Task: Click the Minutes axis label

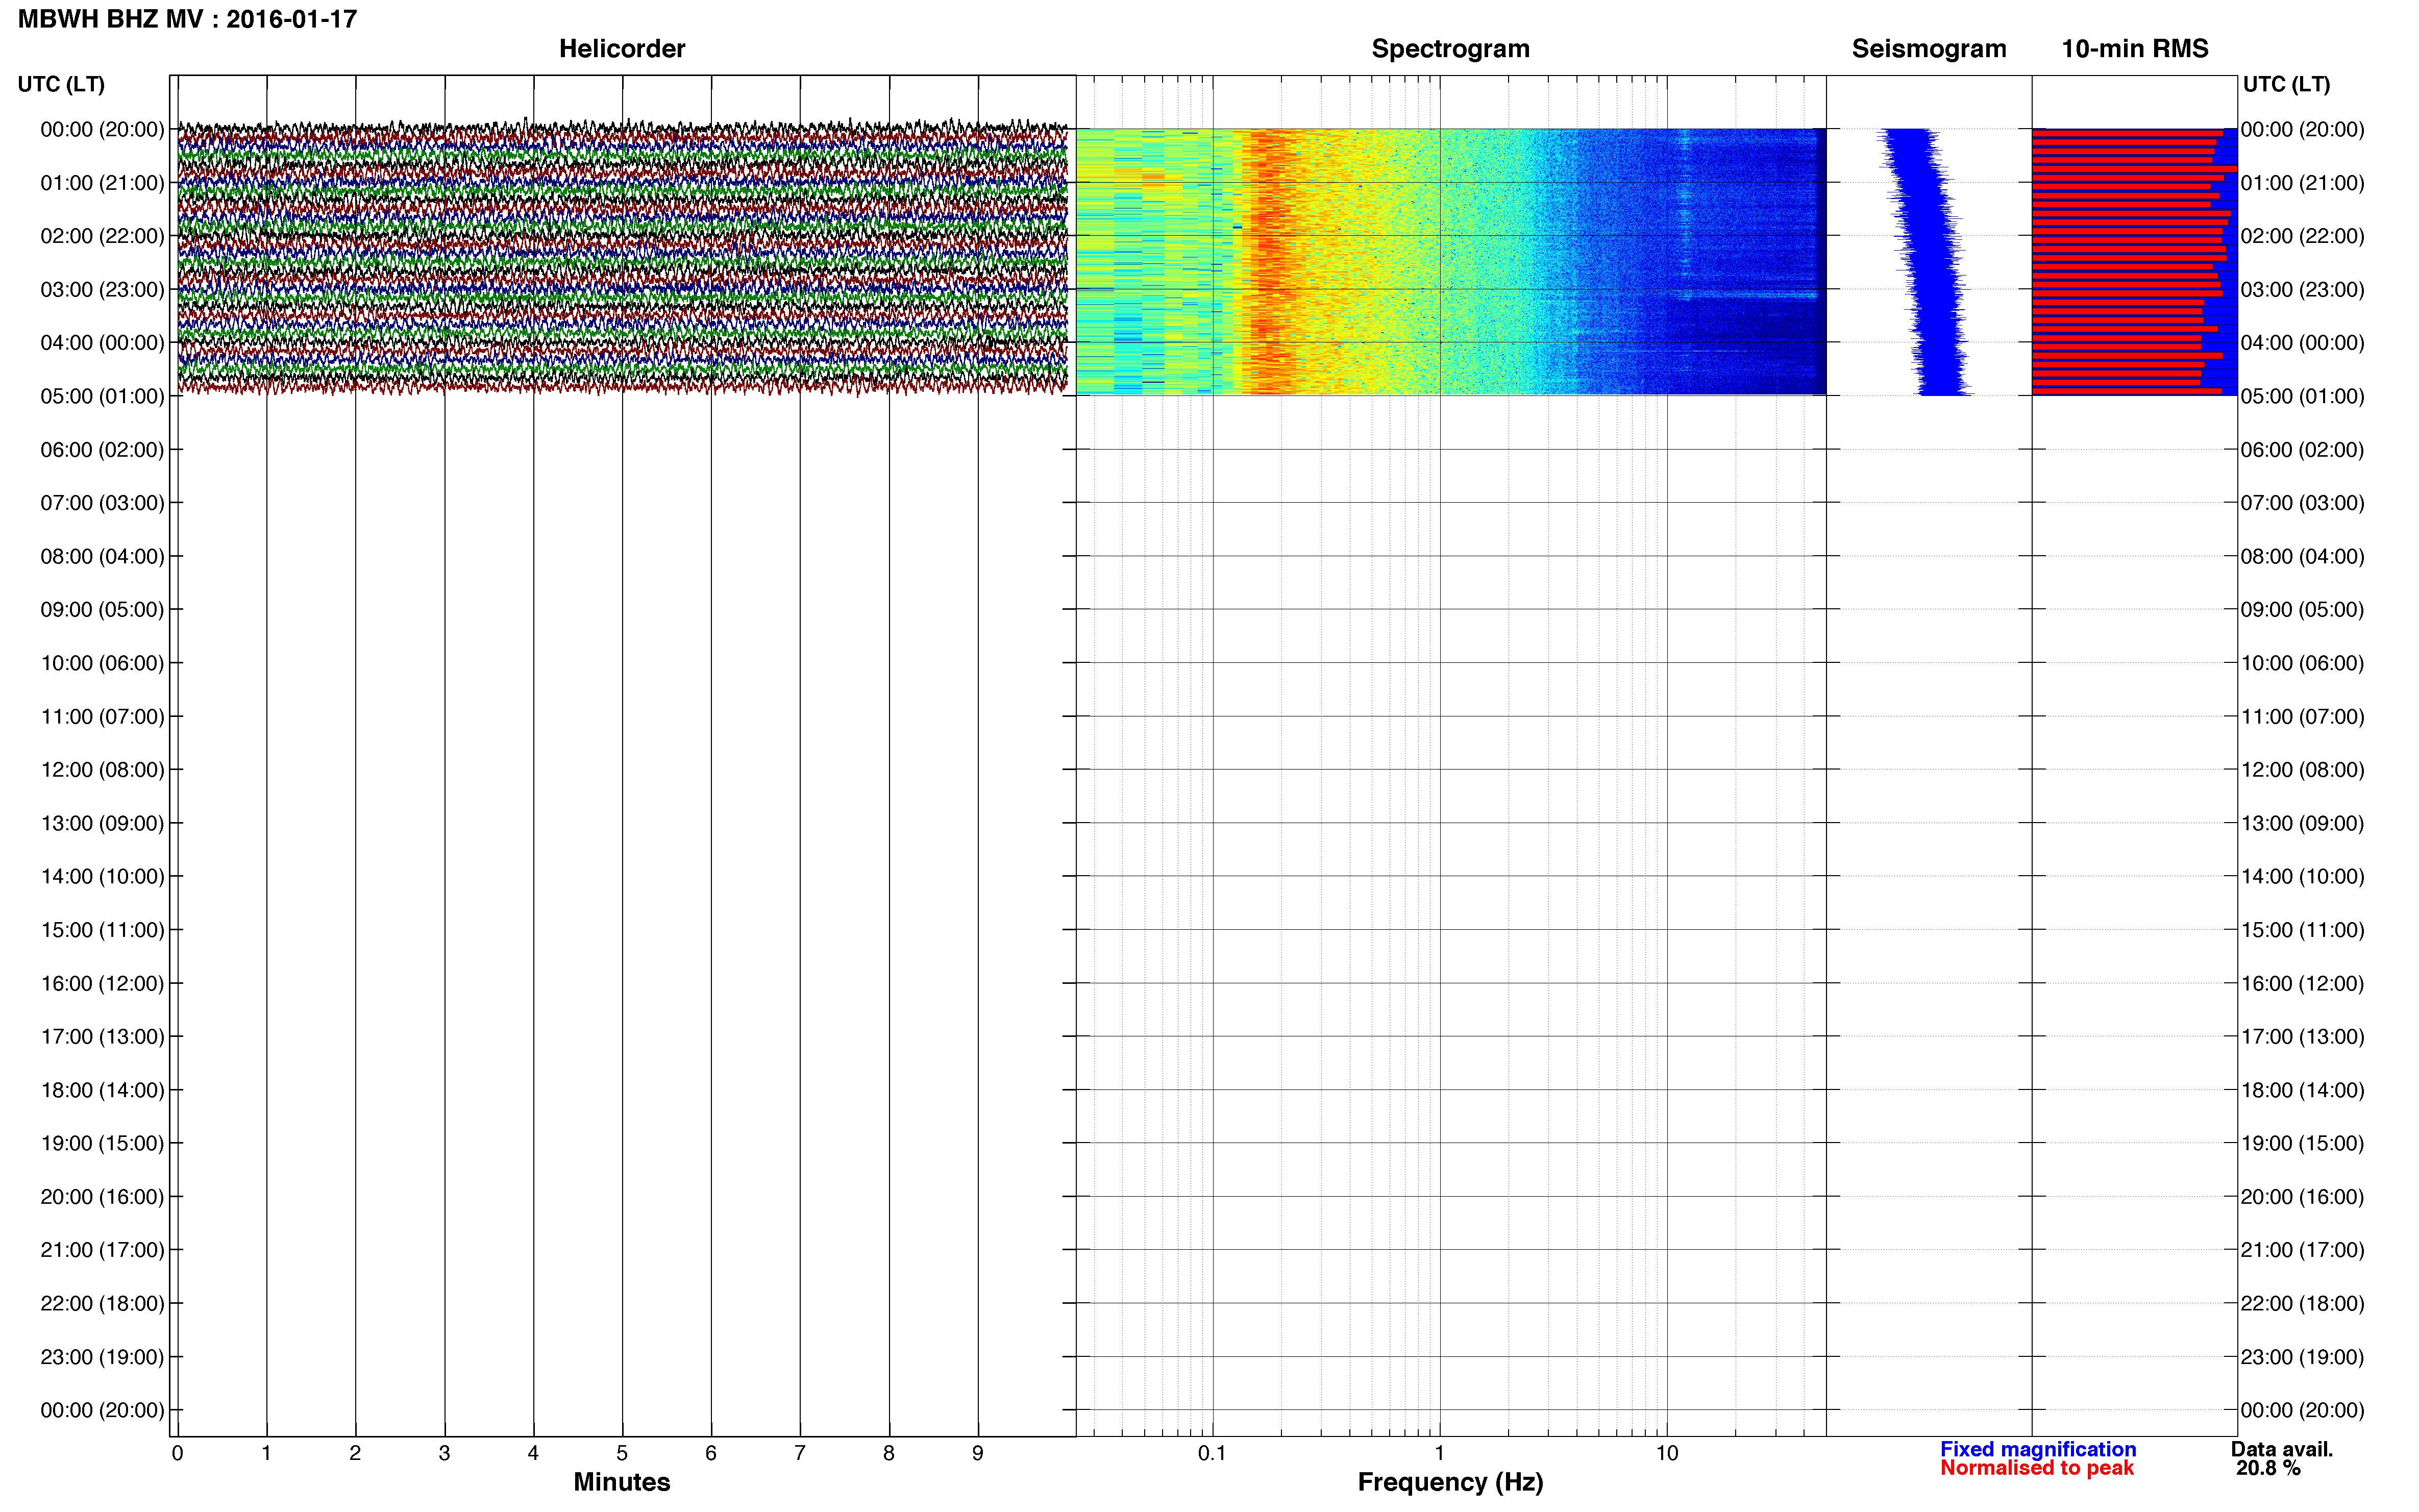Action: (621, 1482)
